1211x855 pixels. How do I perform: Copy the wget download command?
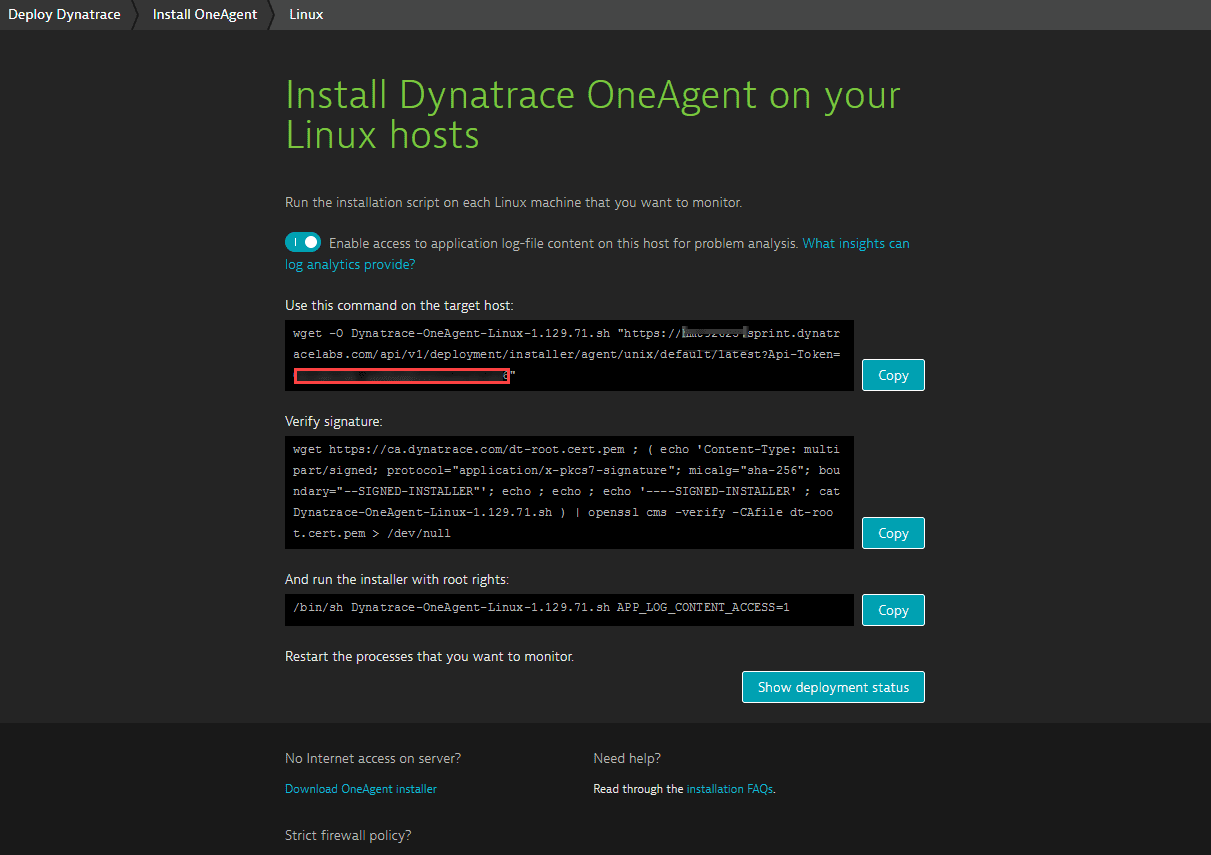(x=893, y=375)
